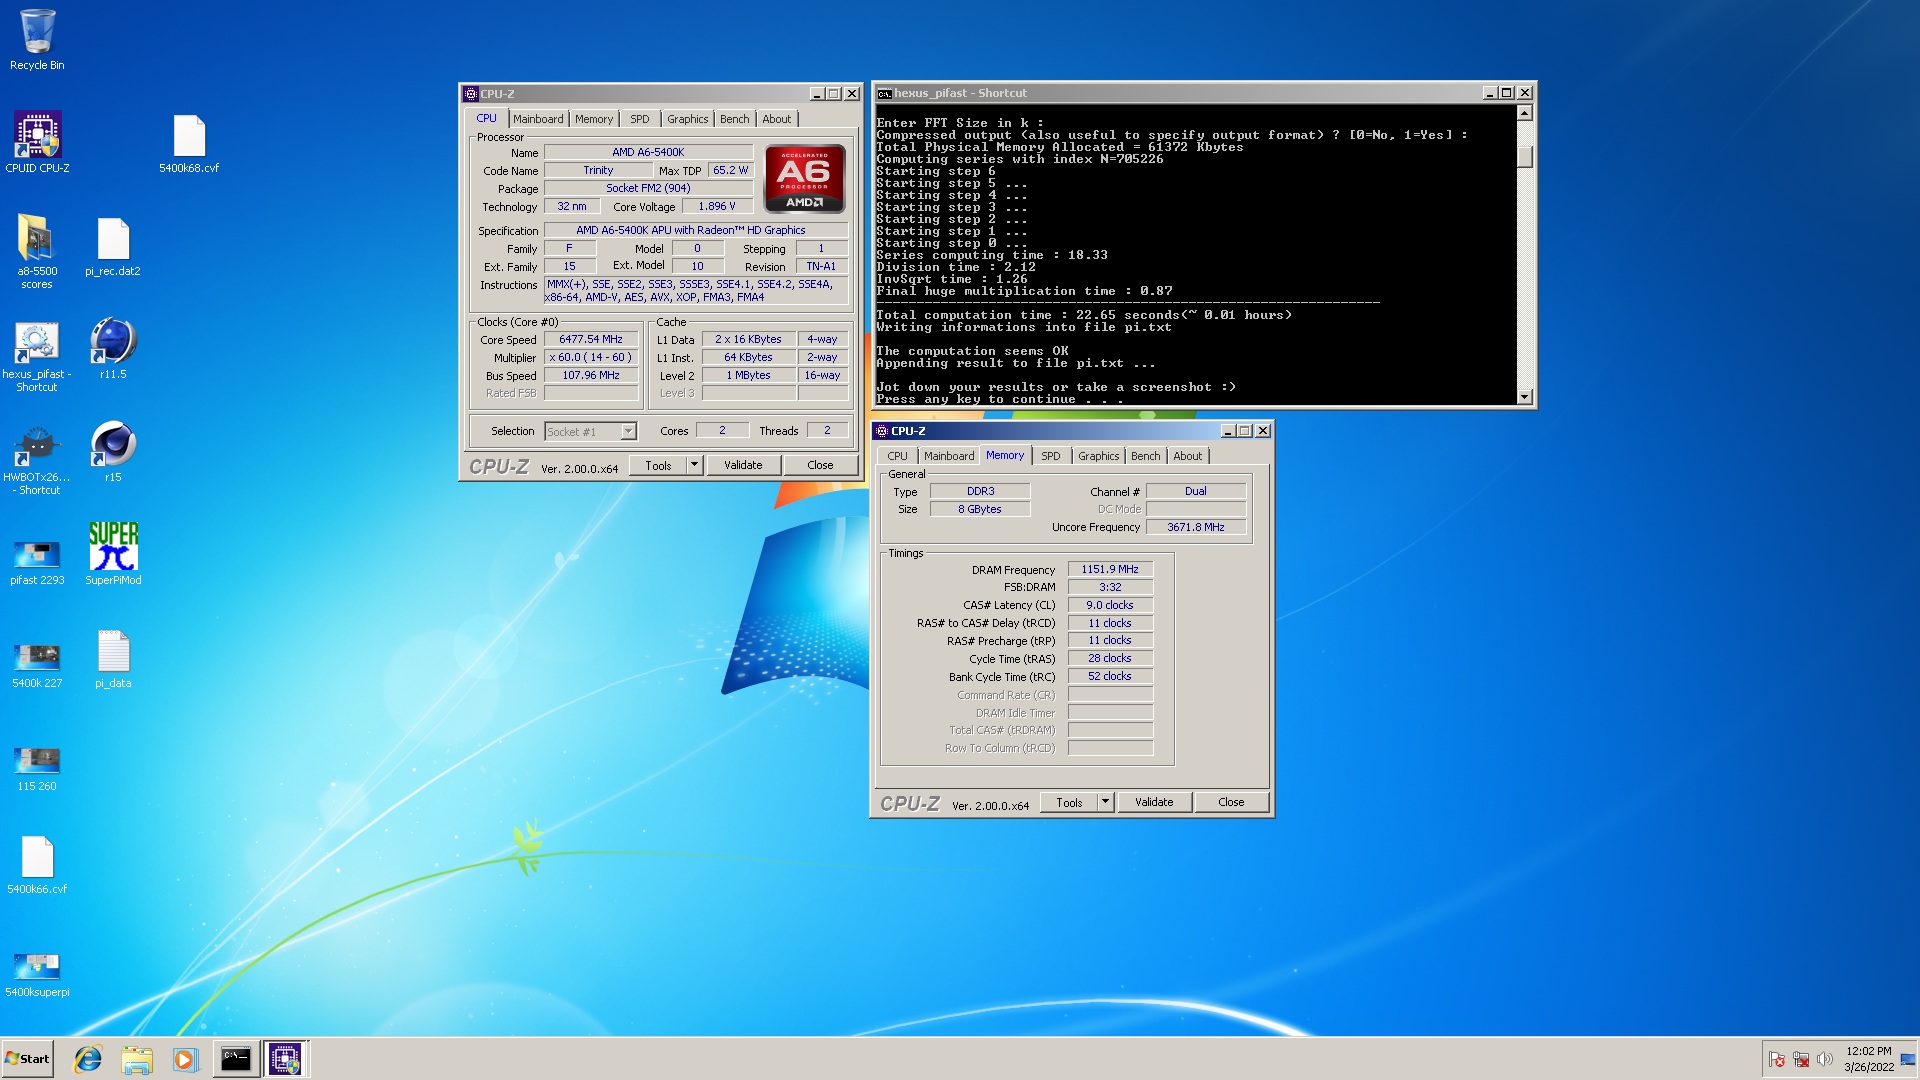Open Graphics tab in lower CPU-Z window
The height and width of the screenshot is (1080, 1920).
(x=1099, y=456)
